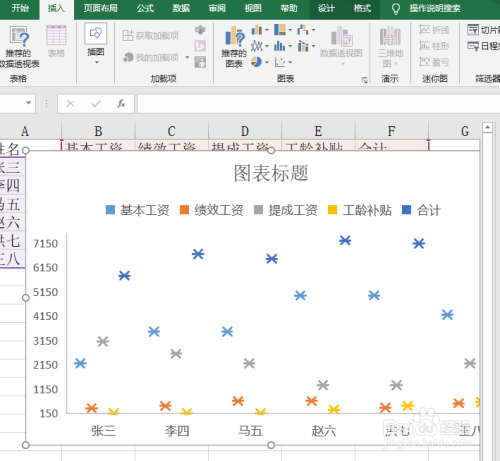Click the 日程表 timeline icon
This screenshot has width=500, height=461.
(473, 46)
